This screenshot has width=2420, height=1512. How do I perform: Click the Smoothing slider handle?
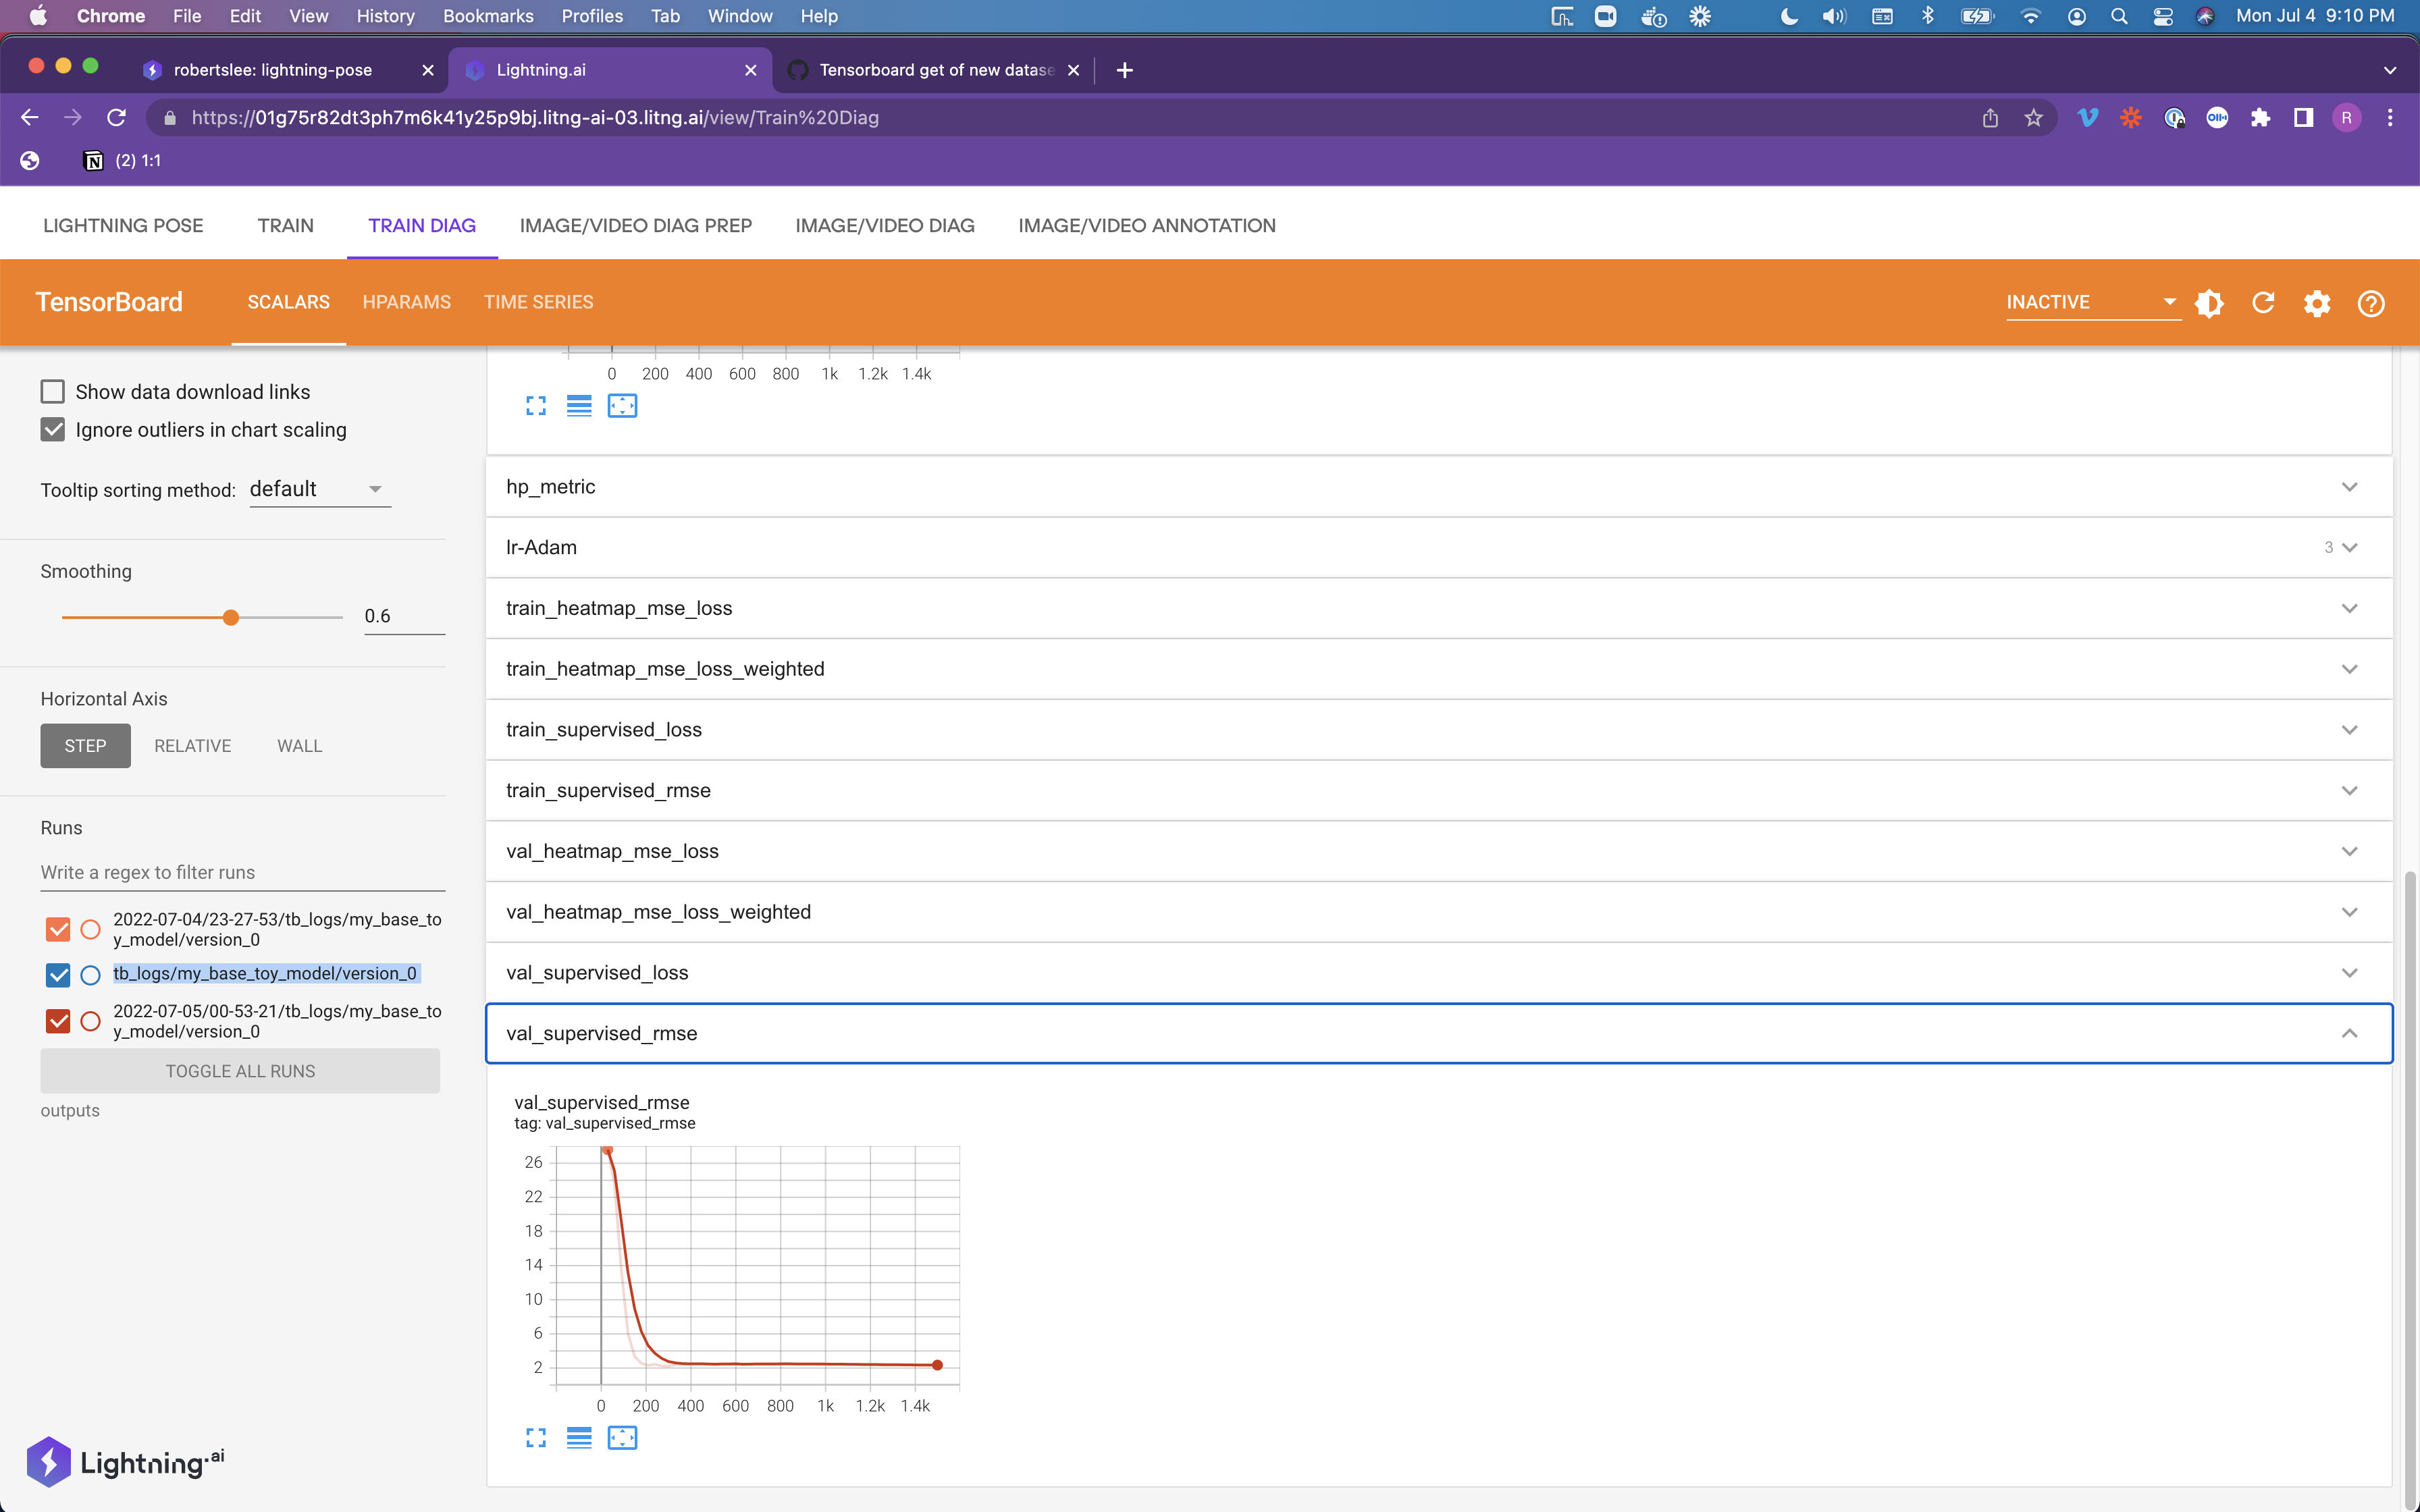pyautogui.click(x=231, y=617)
